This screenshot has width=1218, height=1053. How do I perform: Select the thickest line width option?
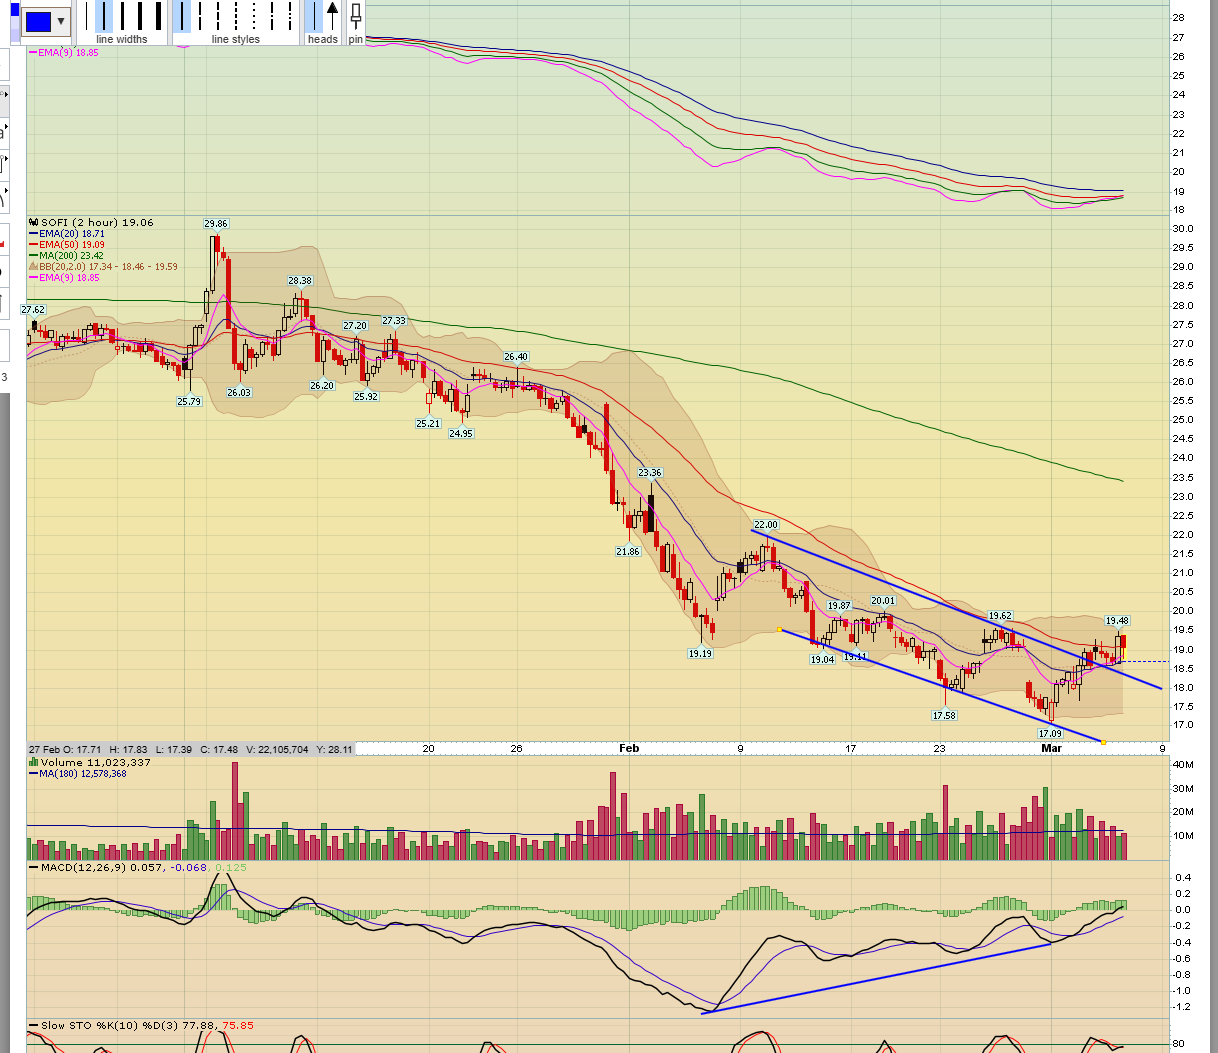158,16
